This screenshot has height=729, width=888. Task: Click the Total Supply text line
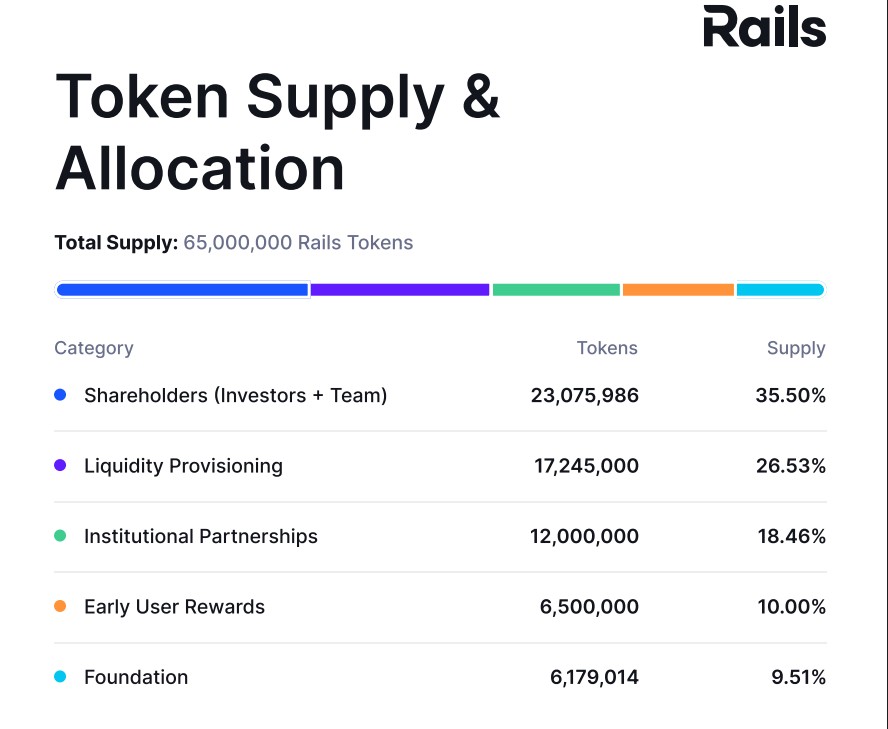tap(233, 242)
